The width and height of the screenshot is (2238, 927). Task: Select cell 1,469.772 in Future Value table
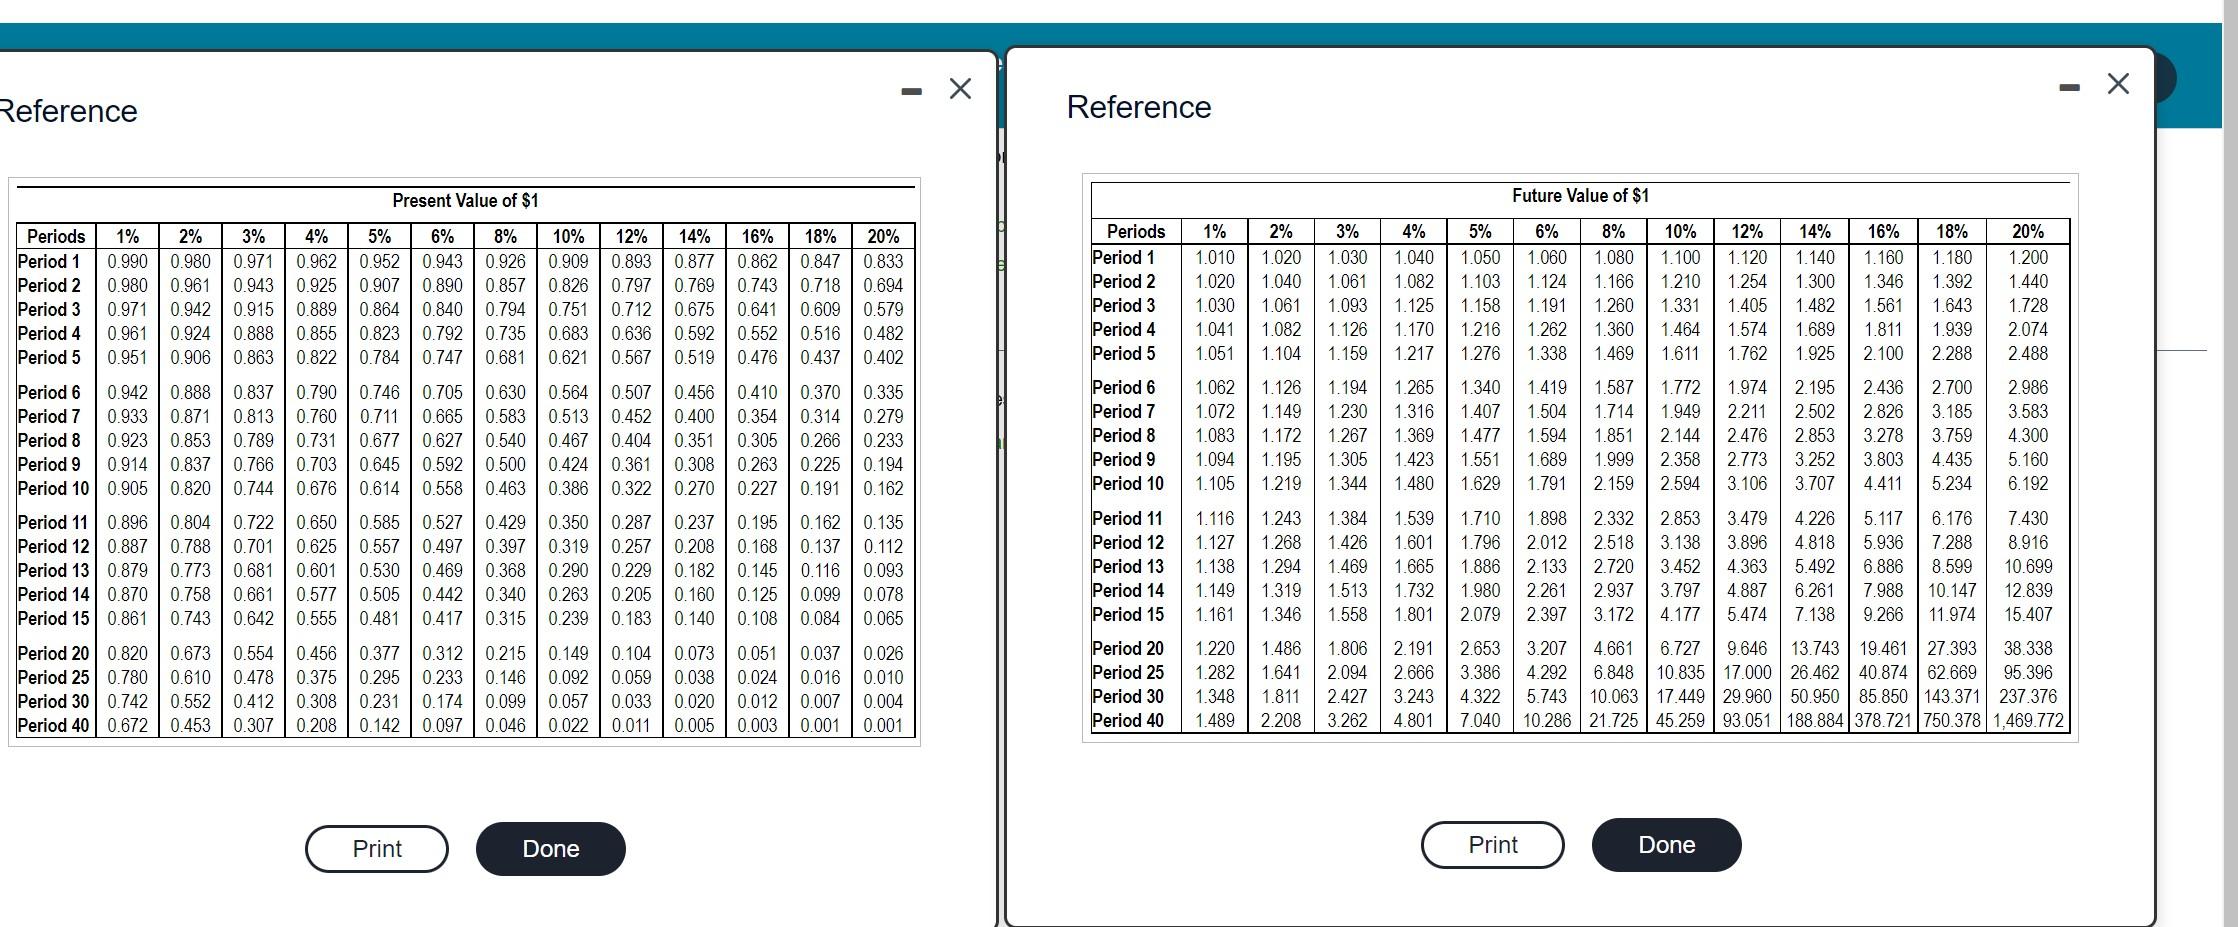[x=2028, y=720]
